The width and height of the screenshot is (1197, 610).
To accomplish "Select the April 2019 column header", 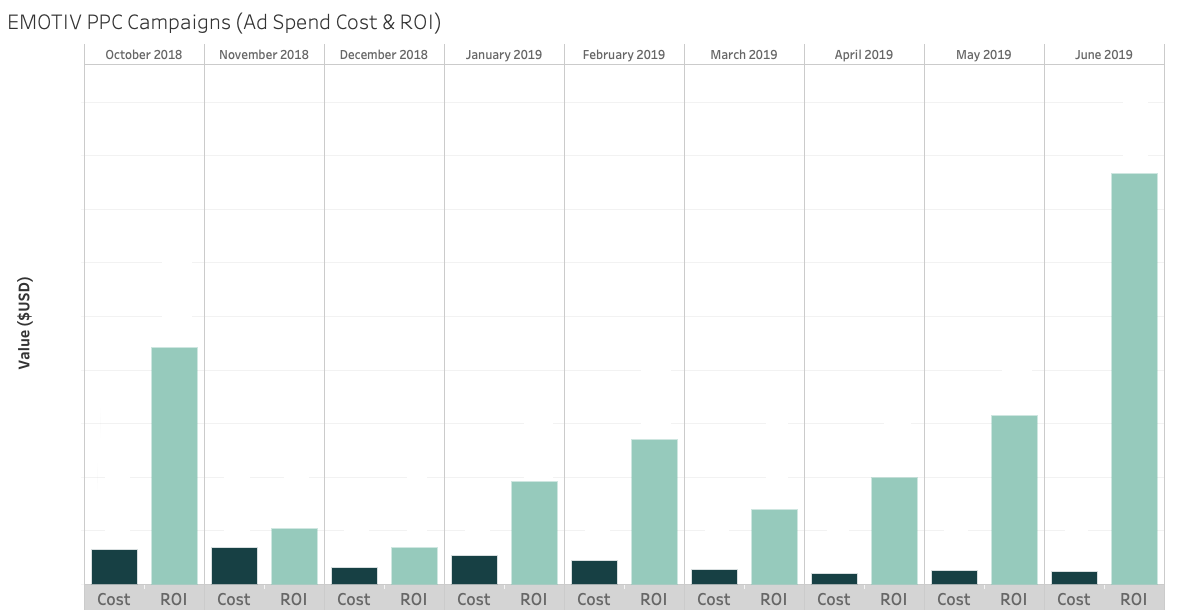I will tap(863, 54).
